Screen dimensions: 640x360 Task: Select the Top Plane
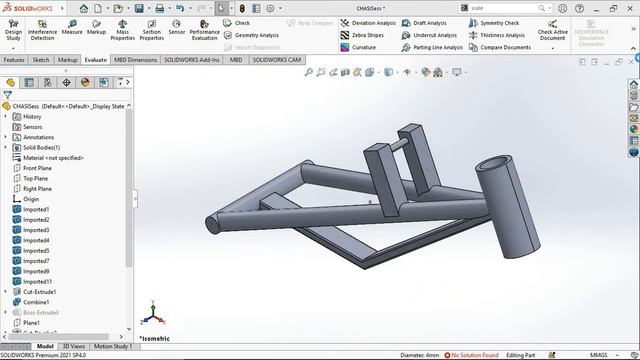[31, 178]
